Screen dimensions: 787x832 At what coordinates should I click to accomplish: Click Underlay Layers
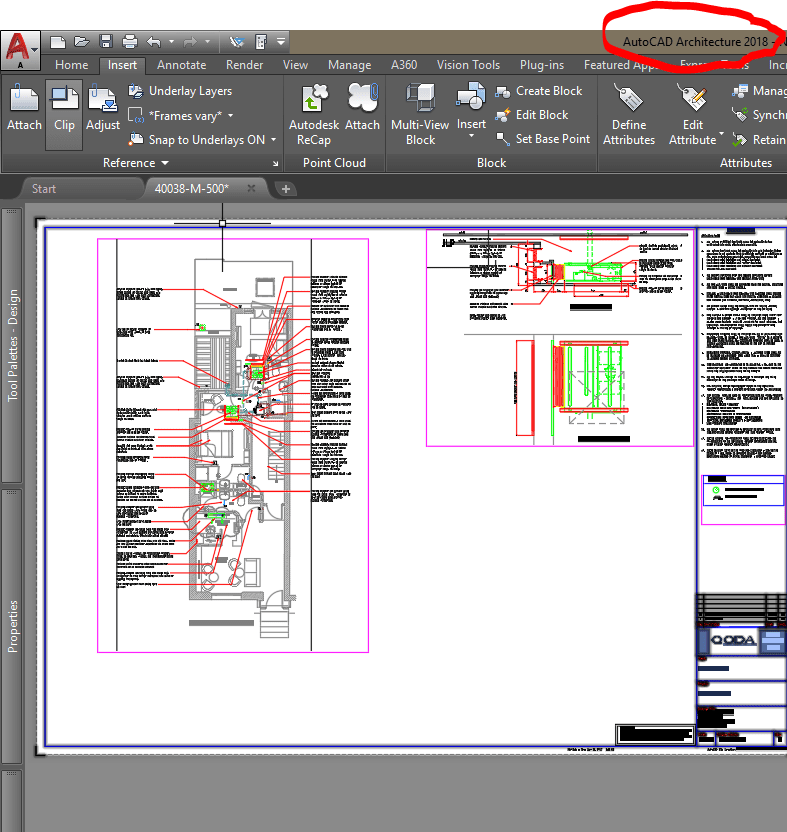point(180,91)
